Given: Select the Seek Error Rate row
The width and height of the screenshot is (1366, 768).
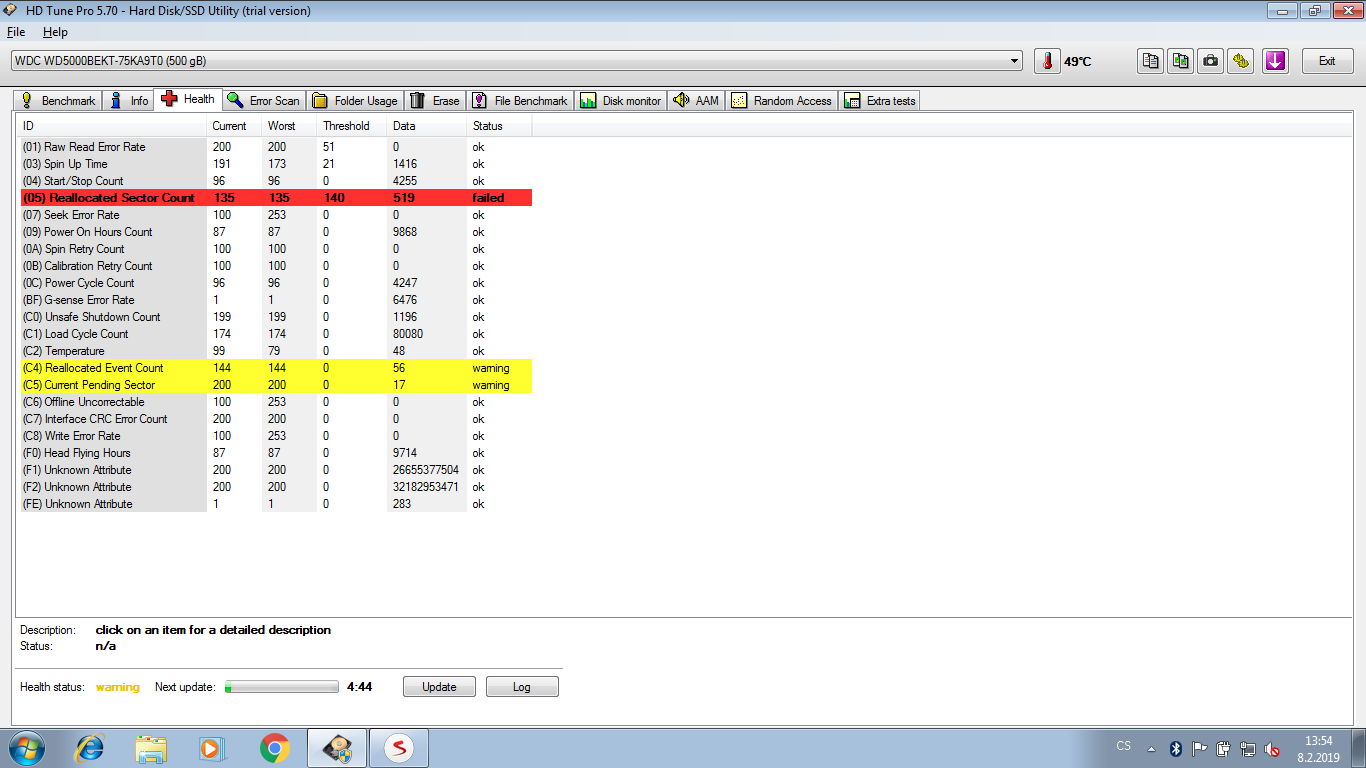Looking at the screenshot, I should click(274, 215).
